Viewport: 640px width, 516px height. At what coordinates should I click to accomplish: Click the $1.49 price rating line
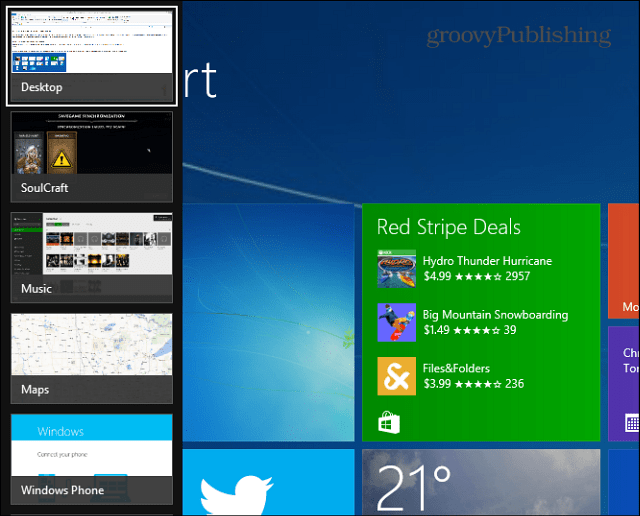[469, 330]
